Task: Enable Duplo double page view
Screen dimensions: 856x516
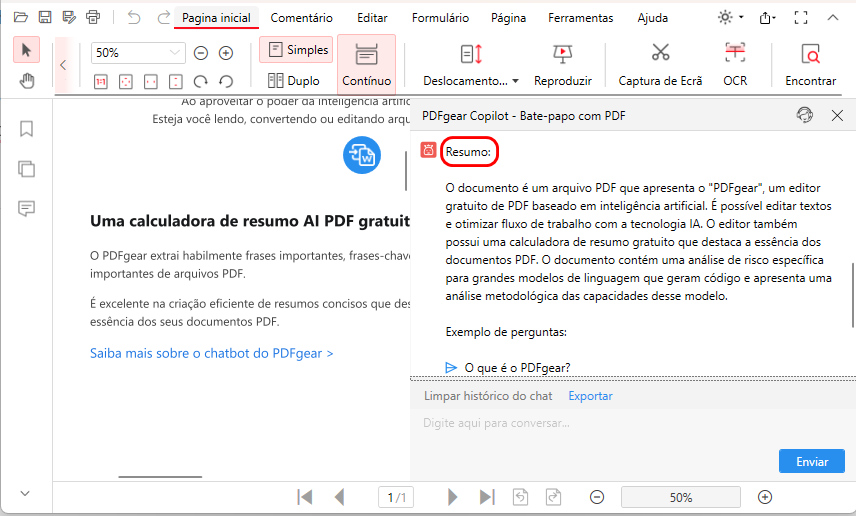Action: click(294, 81)
